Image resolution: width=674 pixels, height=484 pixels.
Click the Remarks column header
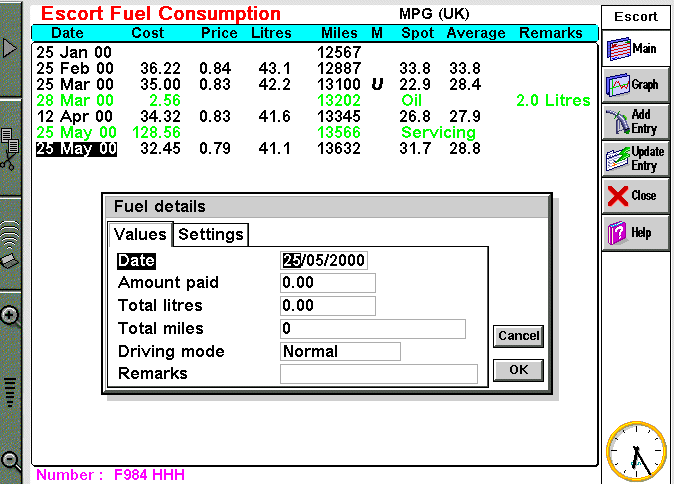(551, 33)
